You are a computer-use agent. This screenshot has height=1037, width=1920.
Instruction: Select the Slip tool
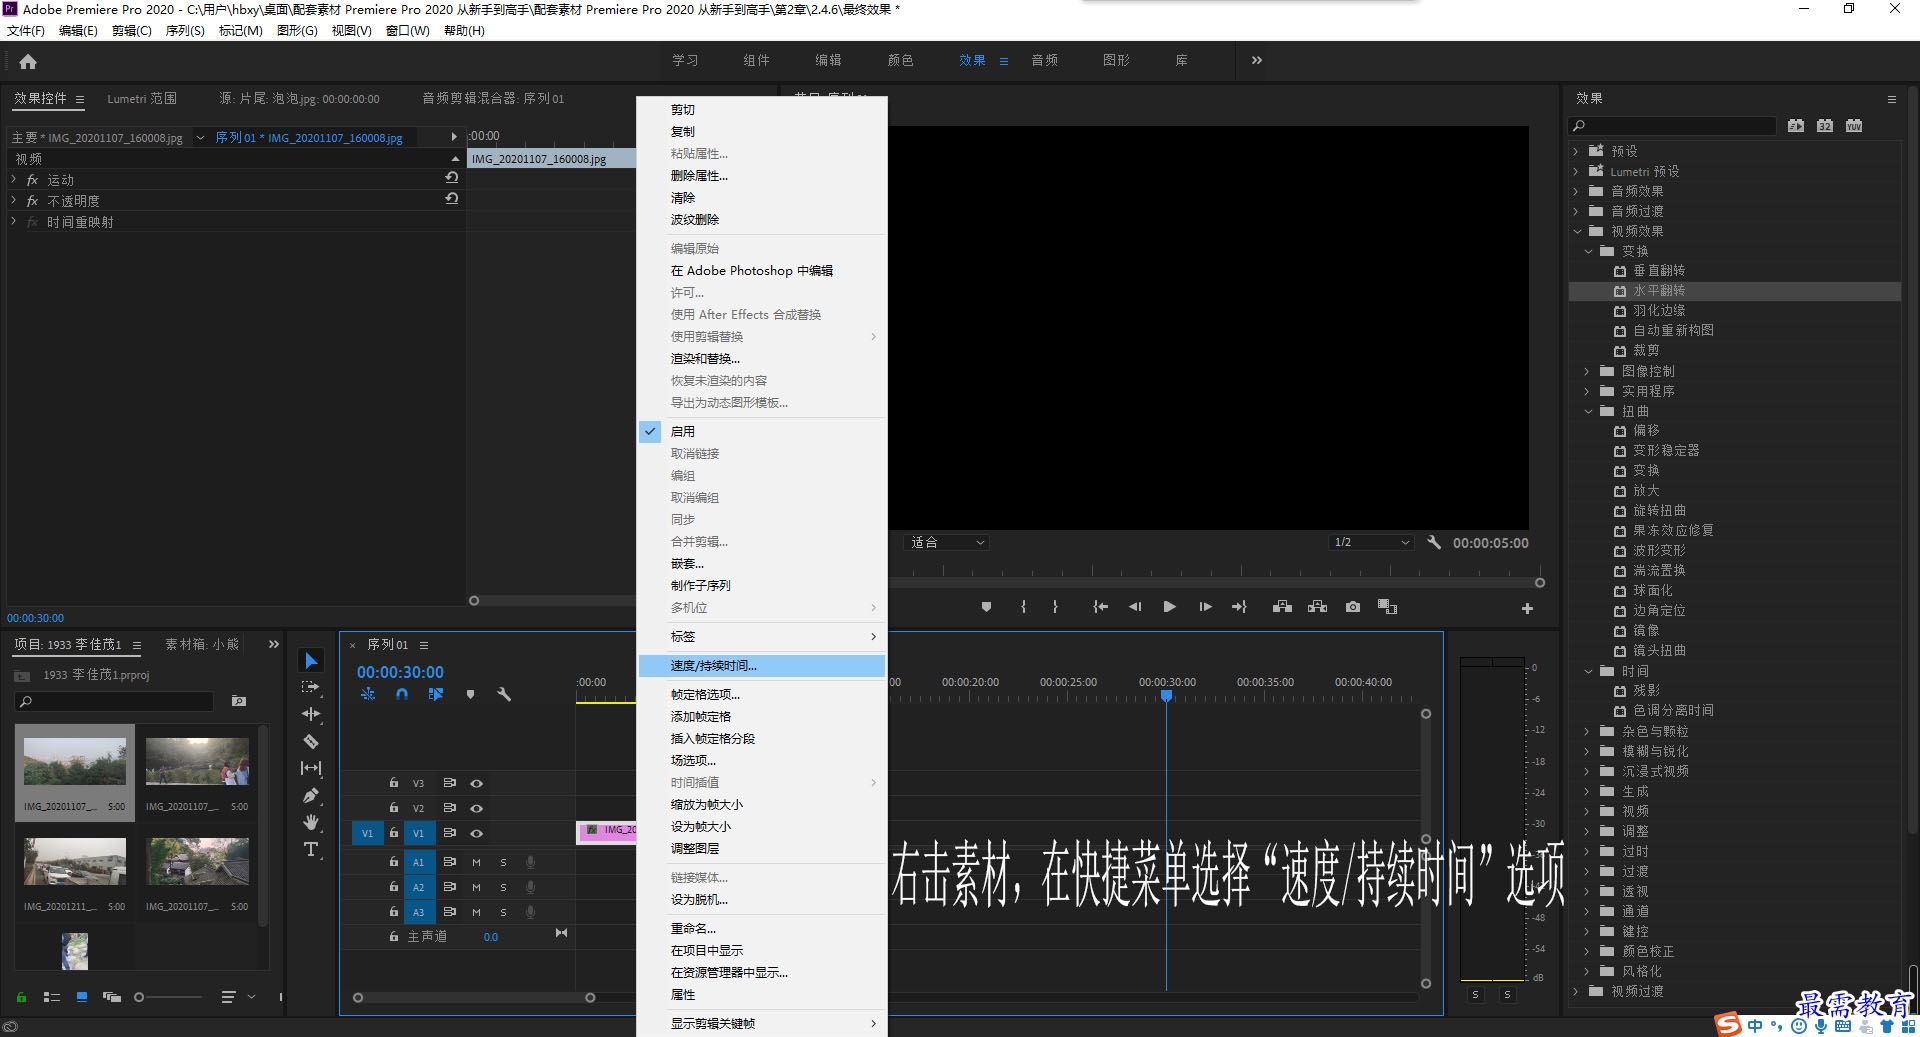click(311, 768)
